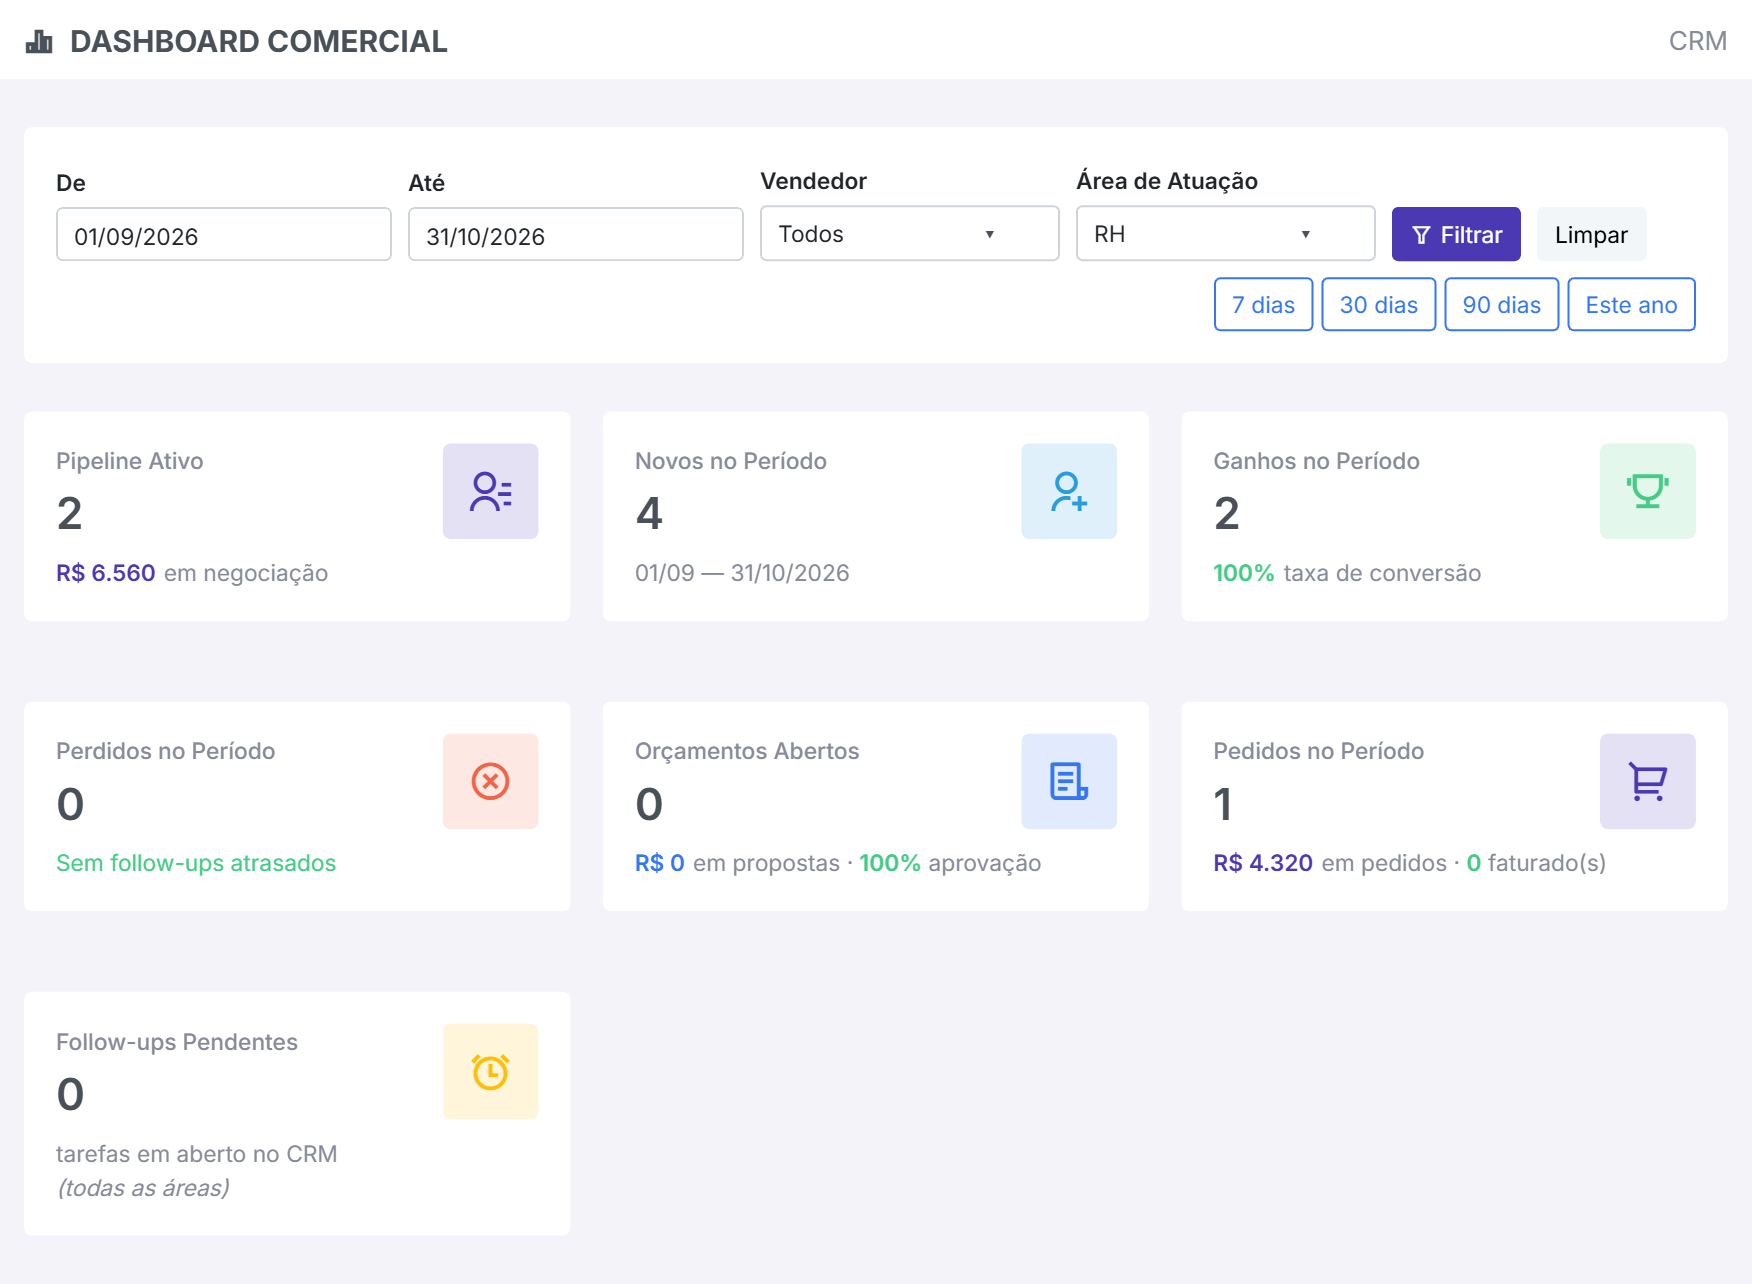Screen dimensions: 1752x1284
Task: Click the Perdidos no Período red X icon
Action: coord(490,781)
